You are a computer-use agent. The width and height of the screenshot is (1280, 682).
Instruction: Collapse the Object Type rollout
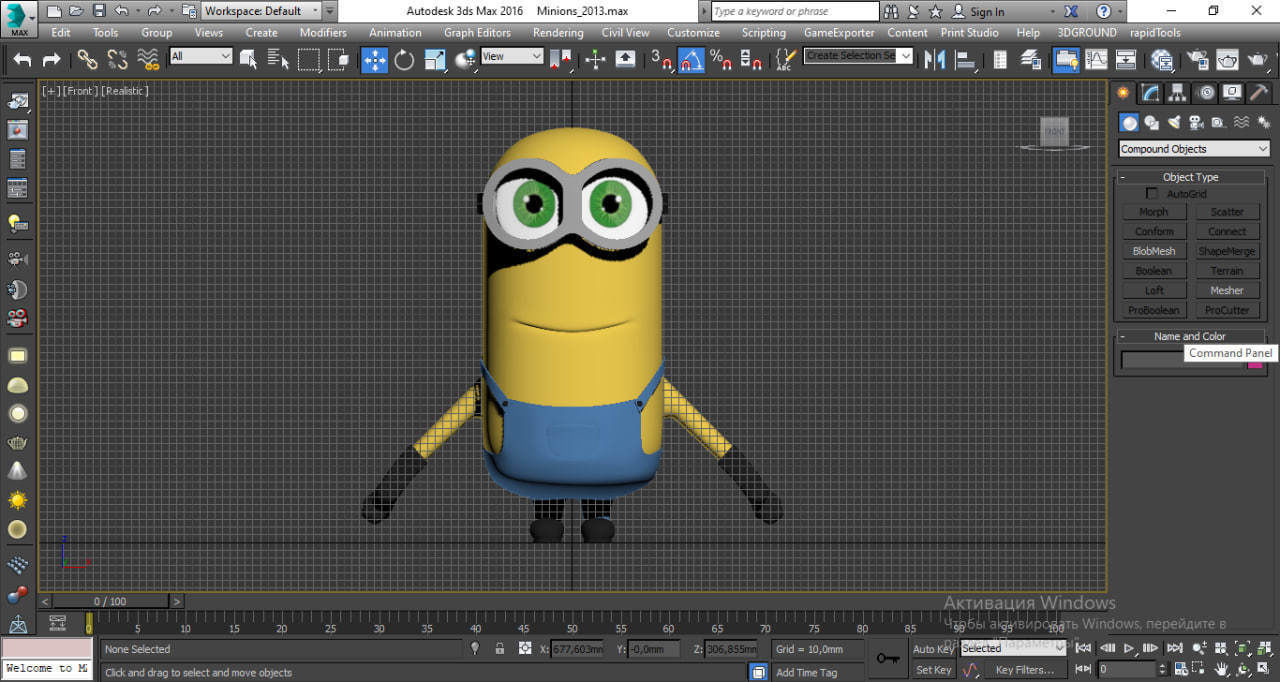(x=1190, y=177)
